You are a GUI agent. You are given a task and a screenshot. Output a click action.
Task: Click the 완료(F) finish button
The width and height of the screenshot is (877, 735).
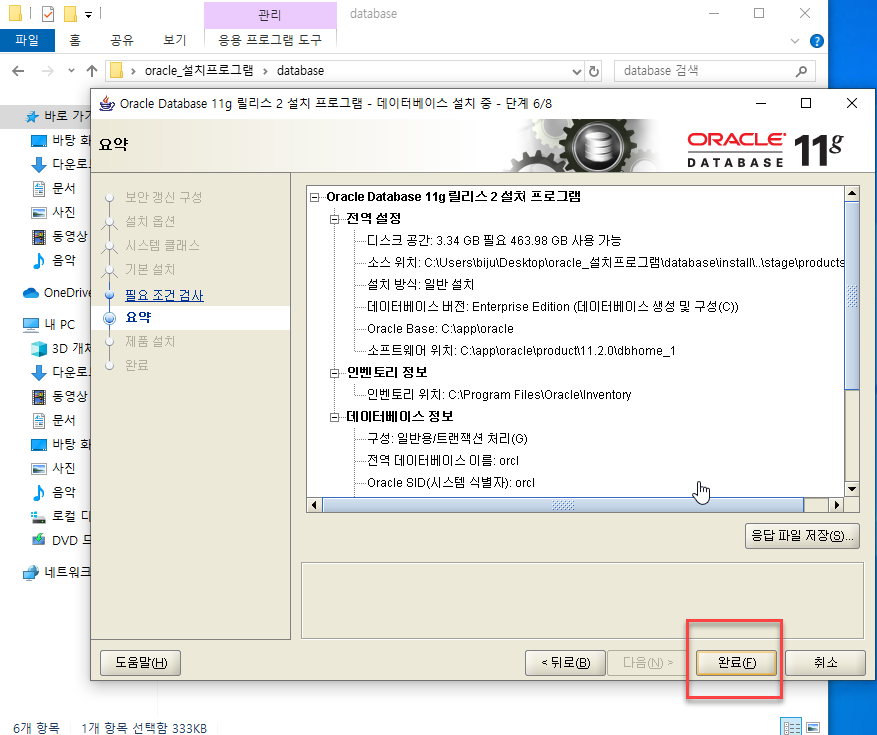(x=736, y=663)
